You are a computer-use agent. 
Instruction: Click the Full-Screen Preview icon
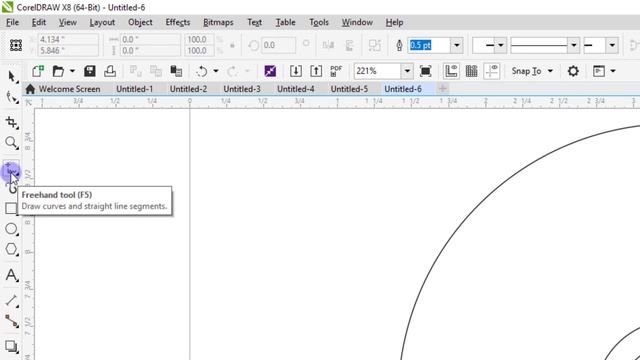(425, 71)
